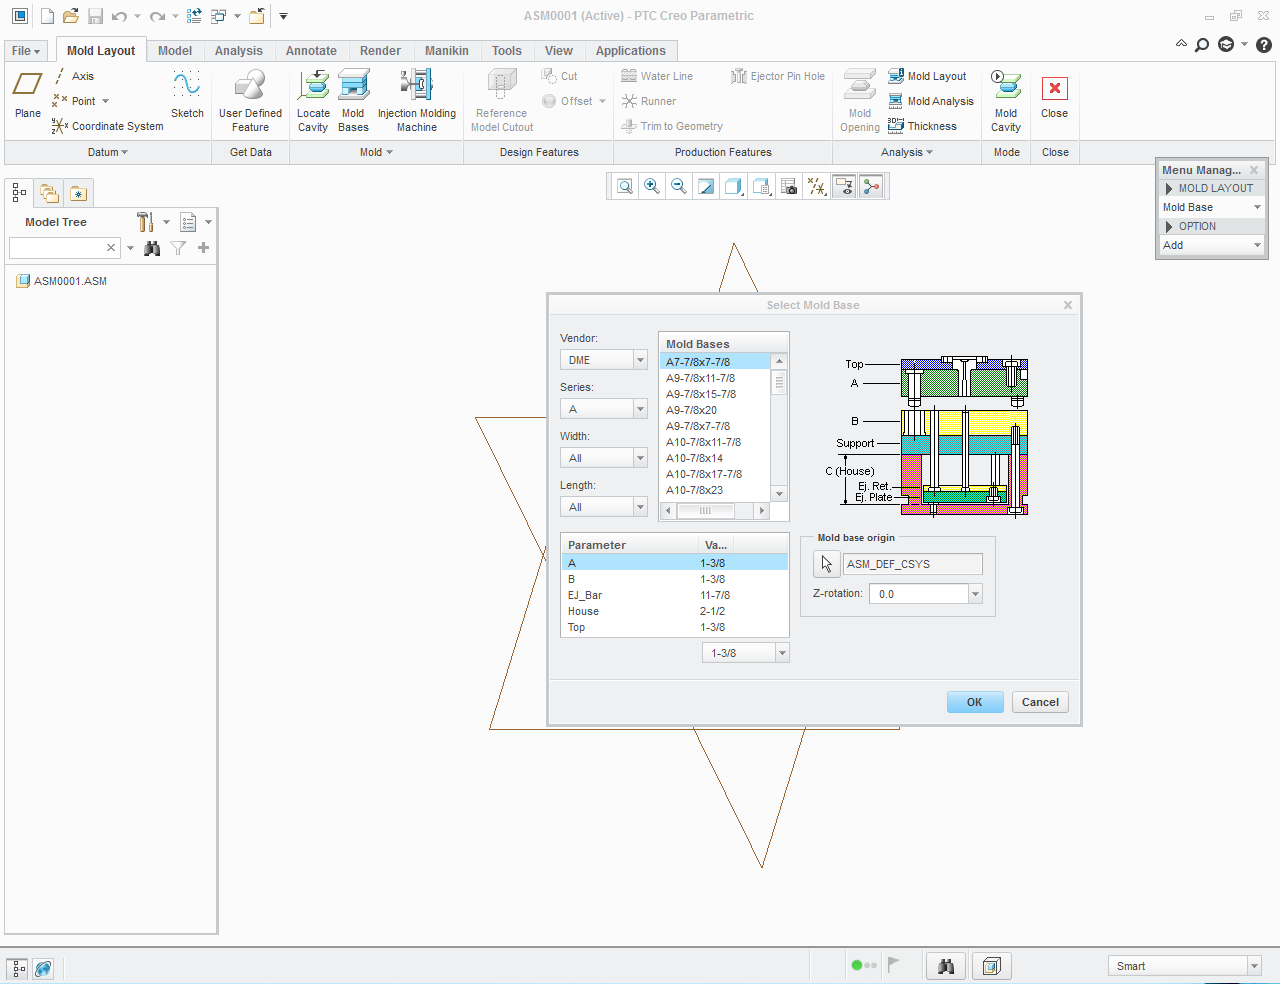This screenshot has height=984, width=1280.
Task: Click the Creo Help question mark icon
Action: tap(1264, 45)
